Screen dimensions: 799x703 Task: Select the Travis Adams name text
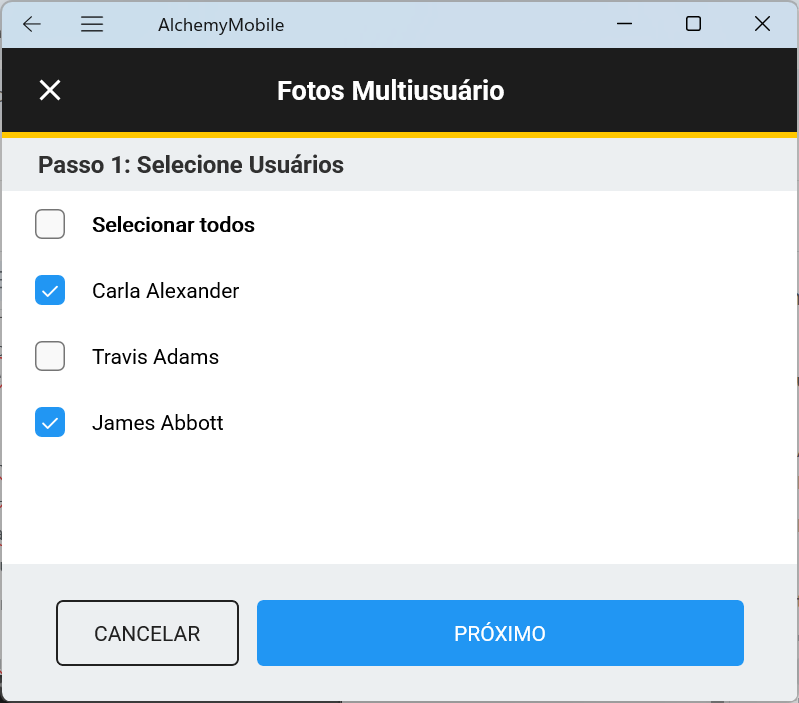coord(155,357)
